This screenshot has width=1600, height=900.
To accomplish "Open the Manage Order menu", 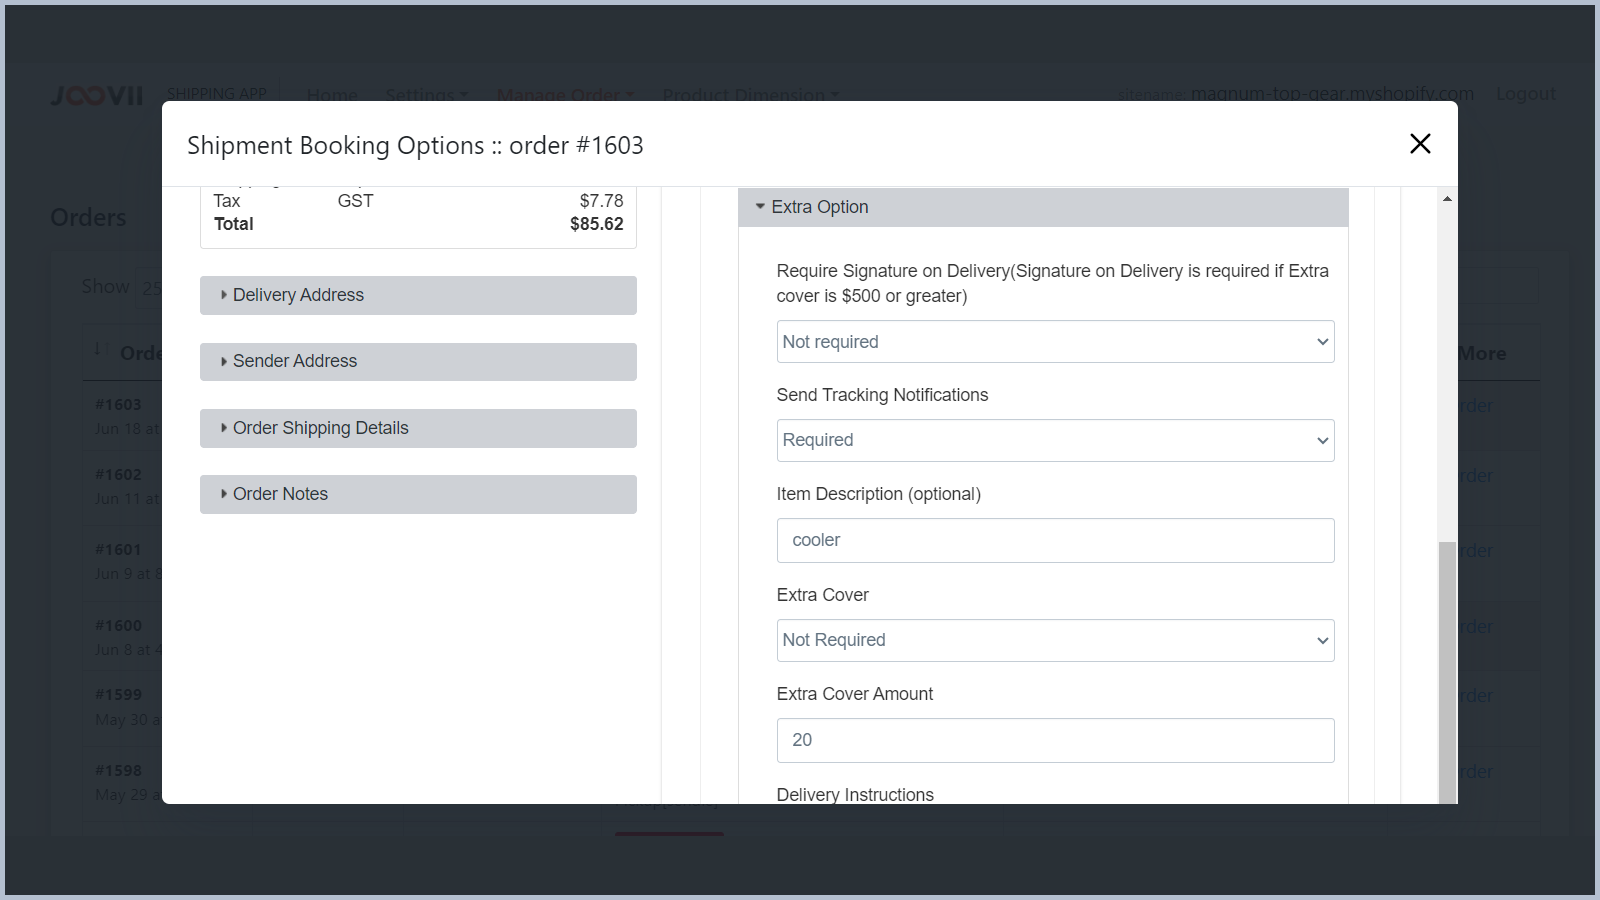I will tap(565, 95).
